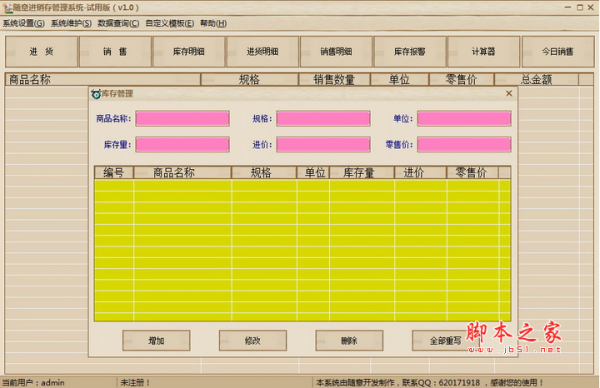Click the 库存量 input field
Image resolution: width=600 pixels, height=388 pixels.
point(183,145)
